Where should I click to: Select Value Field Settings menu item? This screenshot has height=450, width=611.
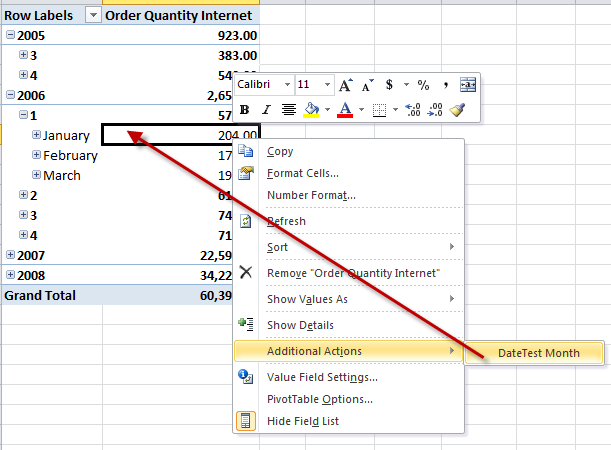pyautogui.click(x=322, y=377)
